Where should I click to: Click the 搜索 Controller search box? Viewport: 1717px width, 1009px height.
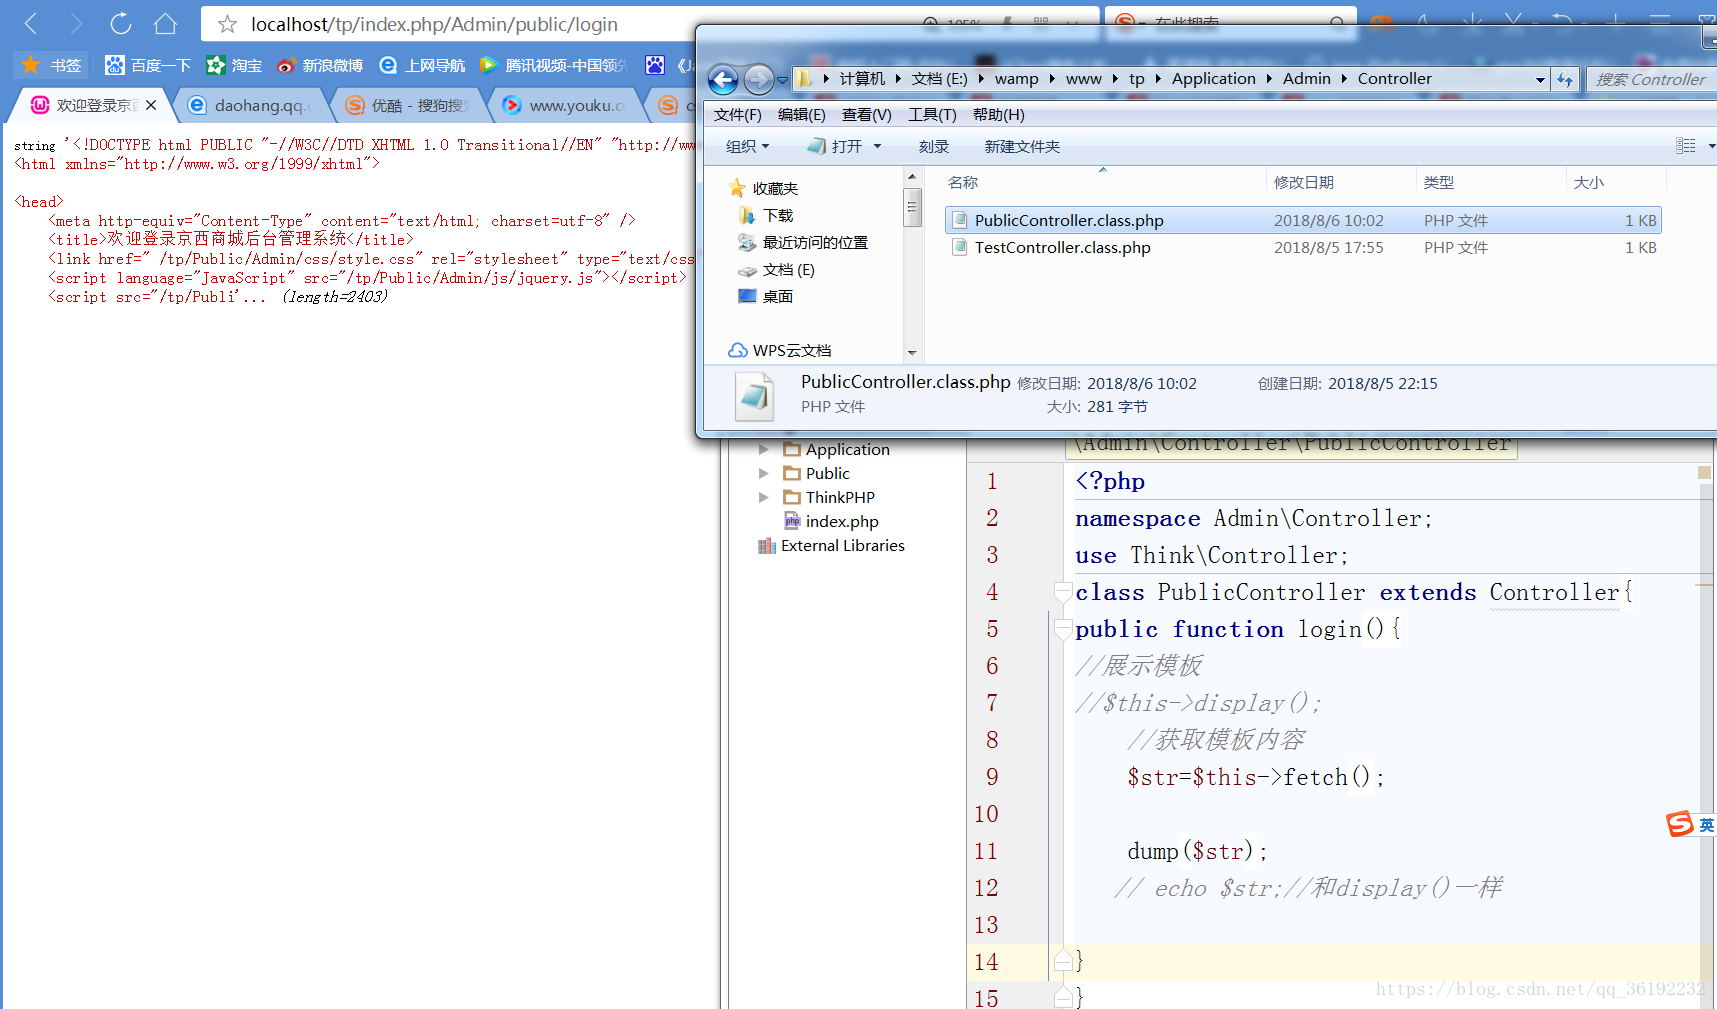click(x=1652, y=80)
